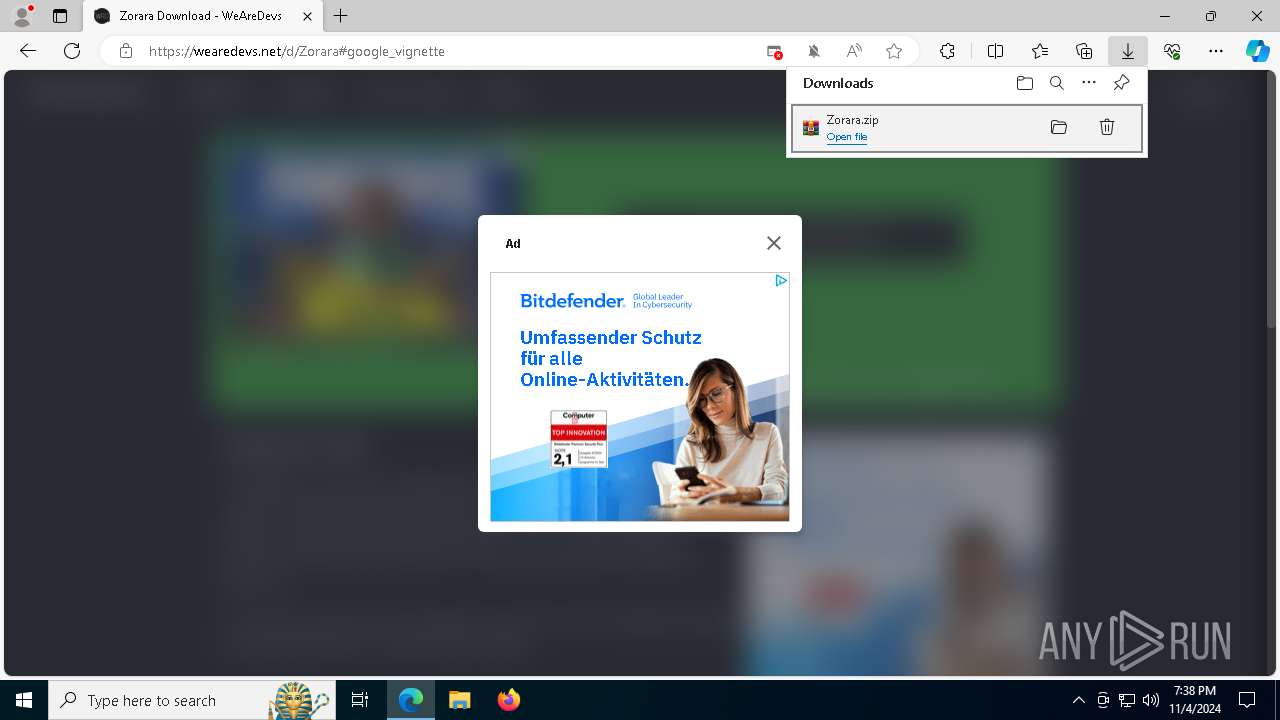Open a new tab with plus button

341,16
